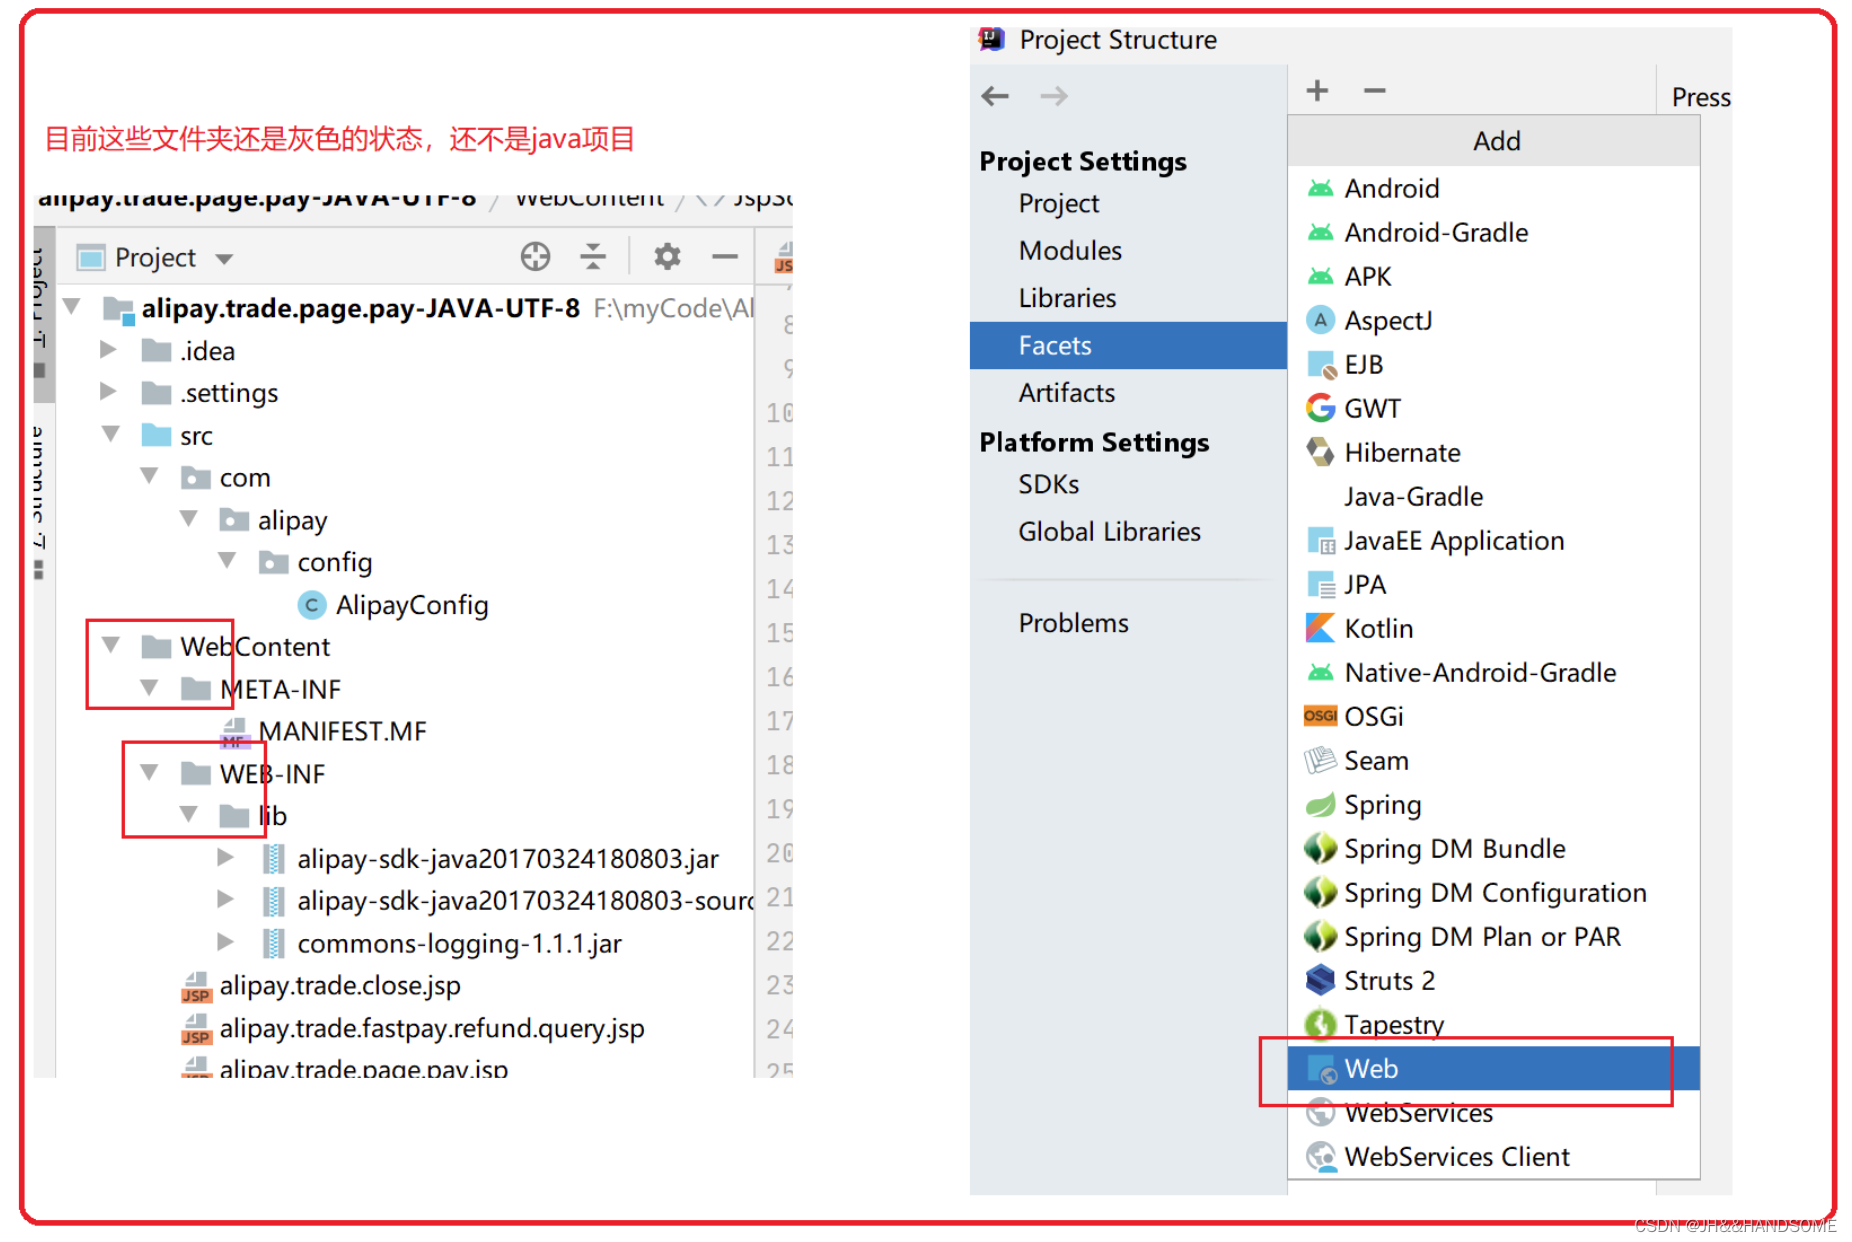Open the Problems section
Viewport: 1852px width, 1242px height.
[1073, 623]
